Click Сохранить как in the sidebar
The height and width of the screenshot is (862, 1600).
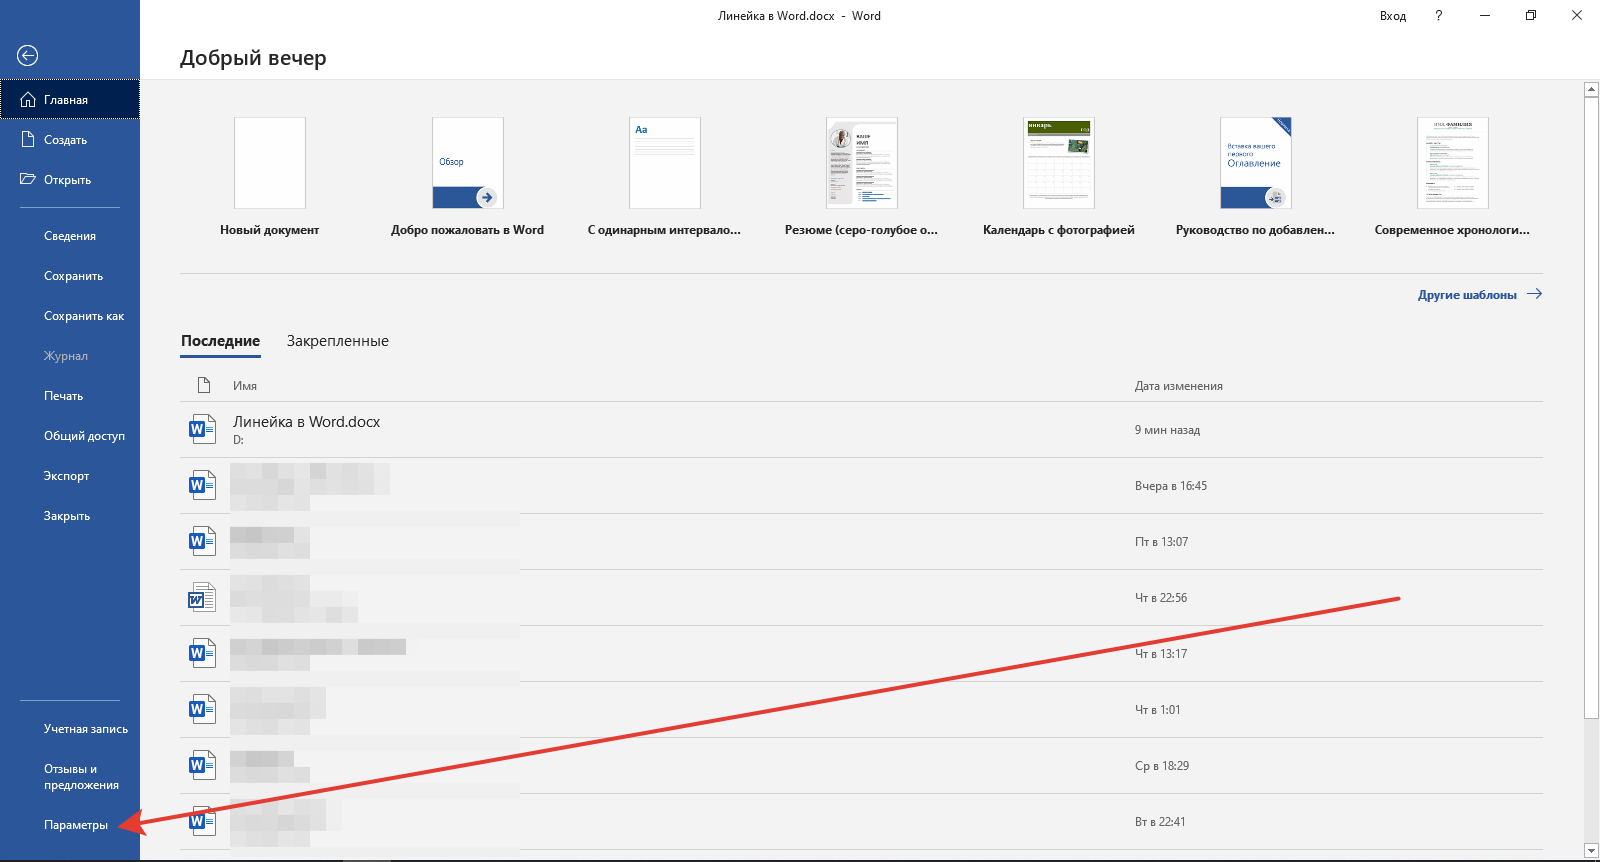click(70, 316)
